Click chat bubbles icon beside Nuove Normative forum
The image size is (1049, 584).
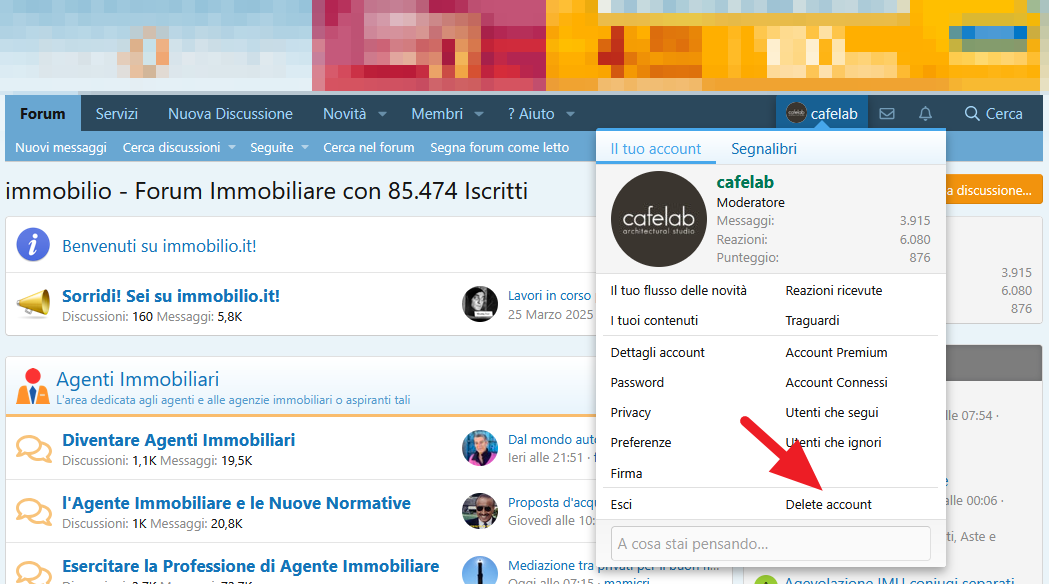pyautogui.click(x=33, y=512)
